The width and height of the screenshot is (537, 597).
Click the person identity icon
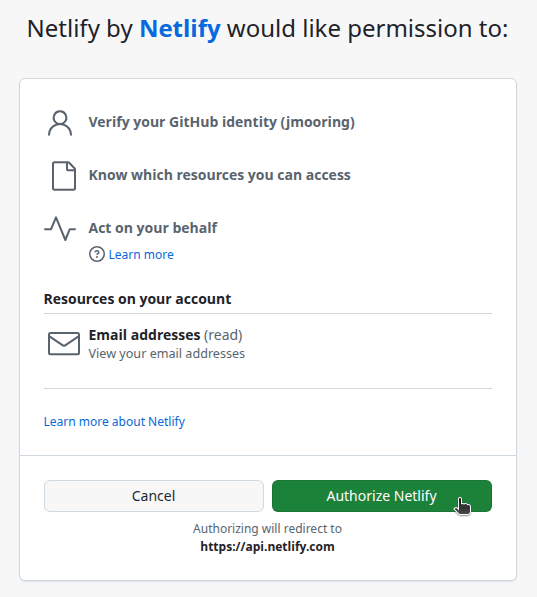(60, 123)
